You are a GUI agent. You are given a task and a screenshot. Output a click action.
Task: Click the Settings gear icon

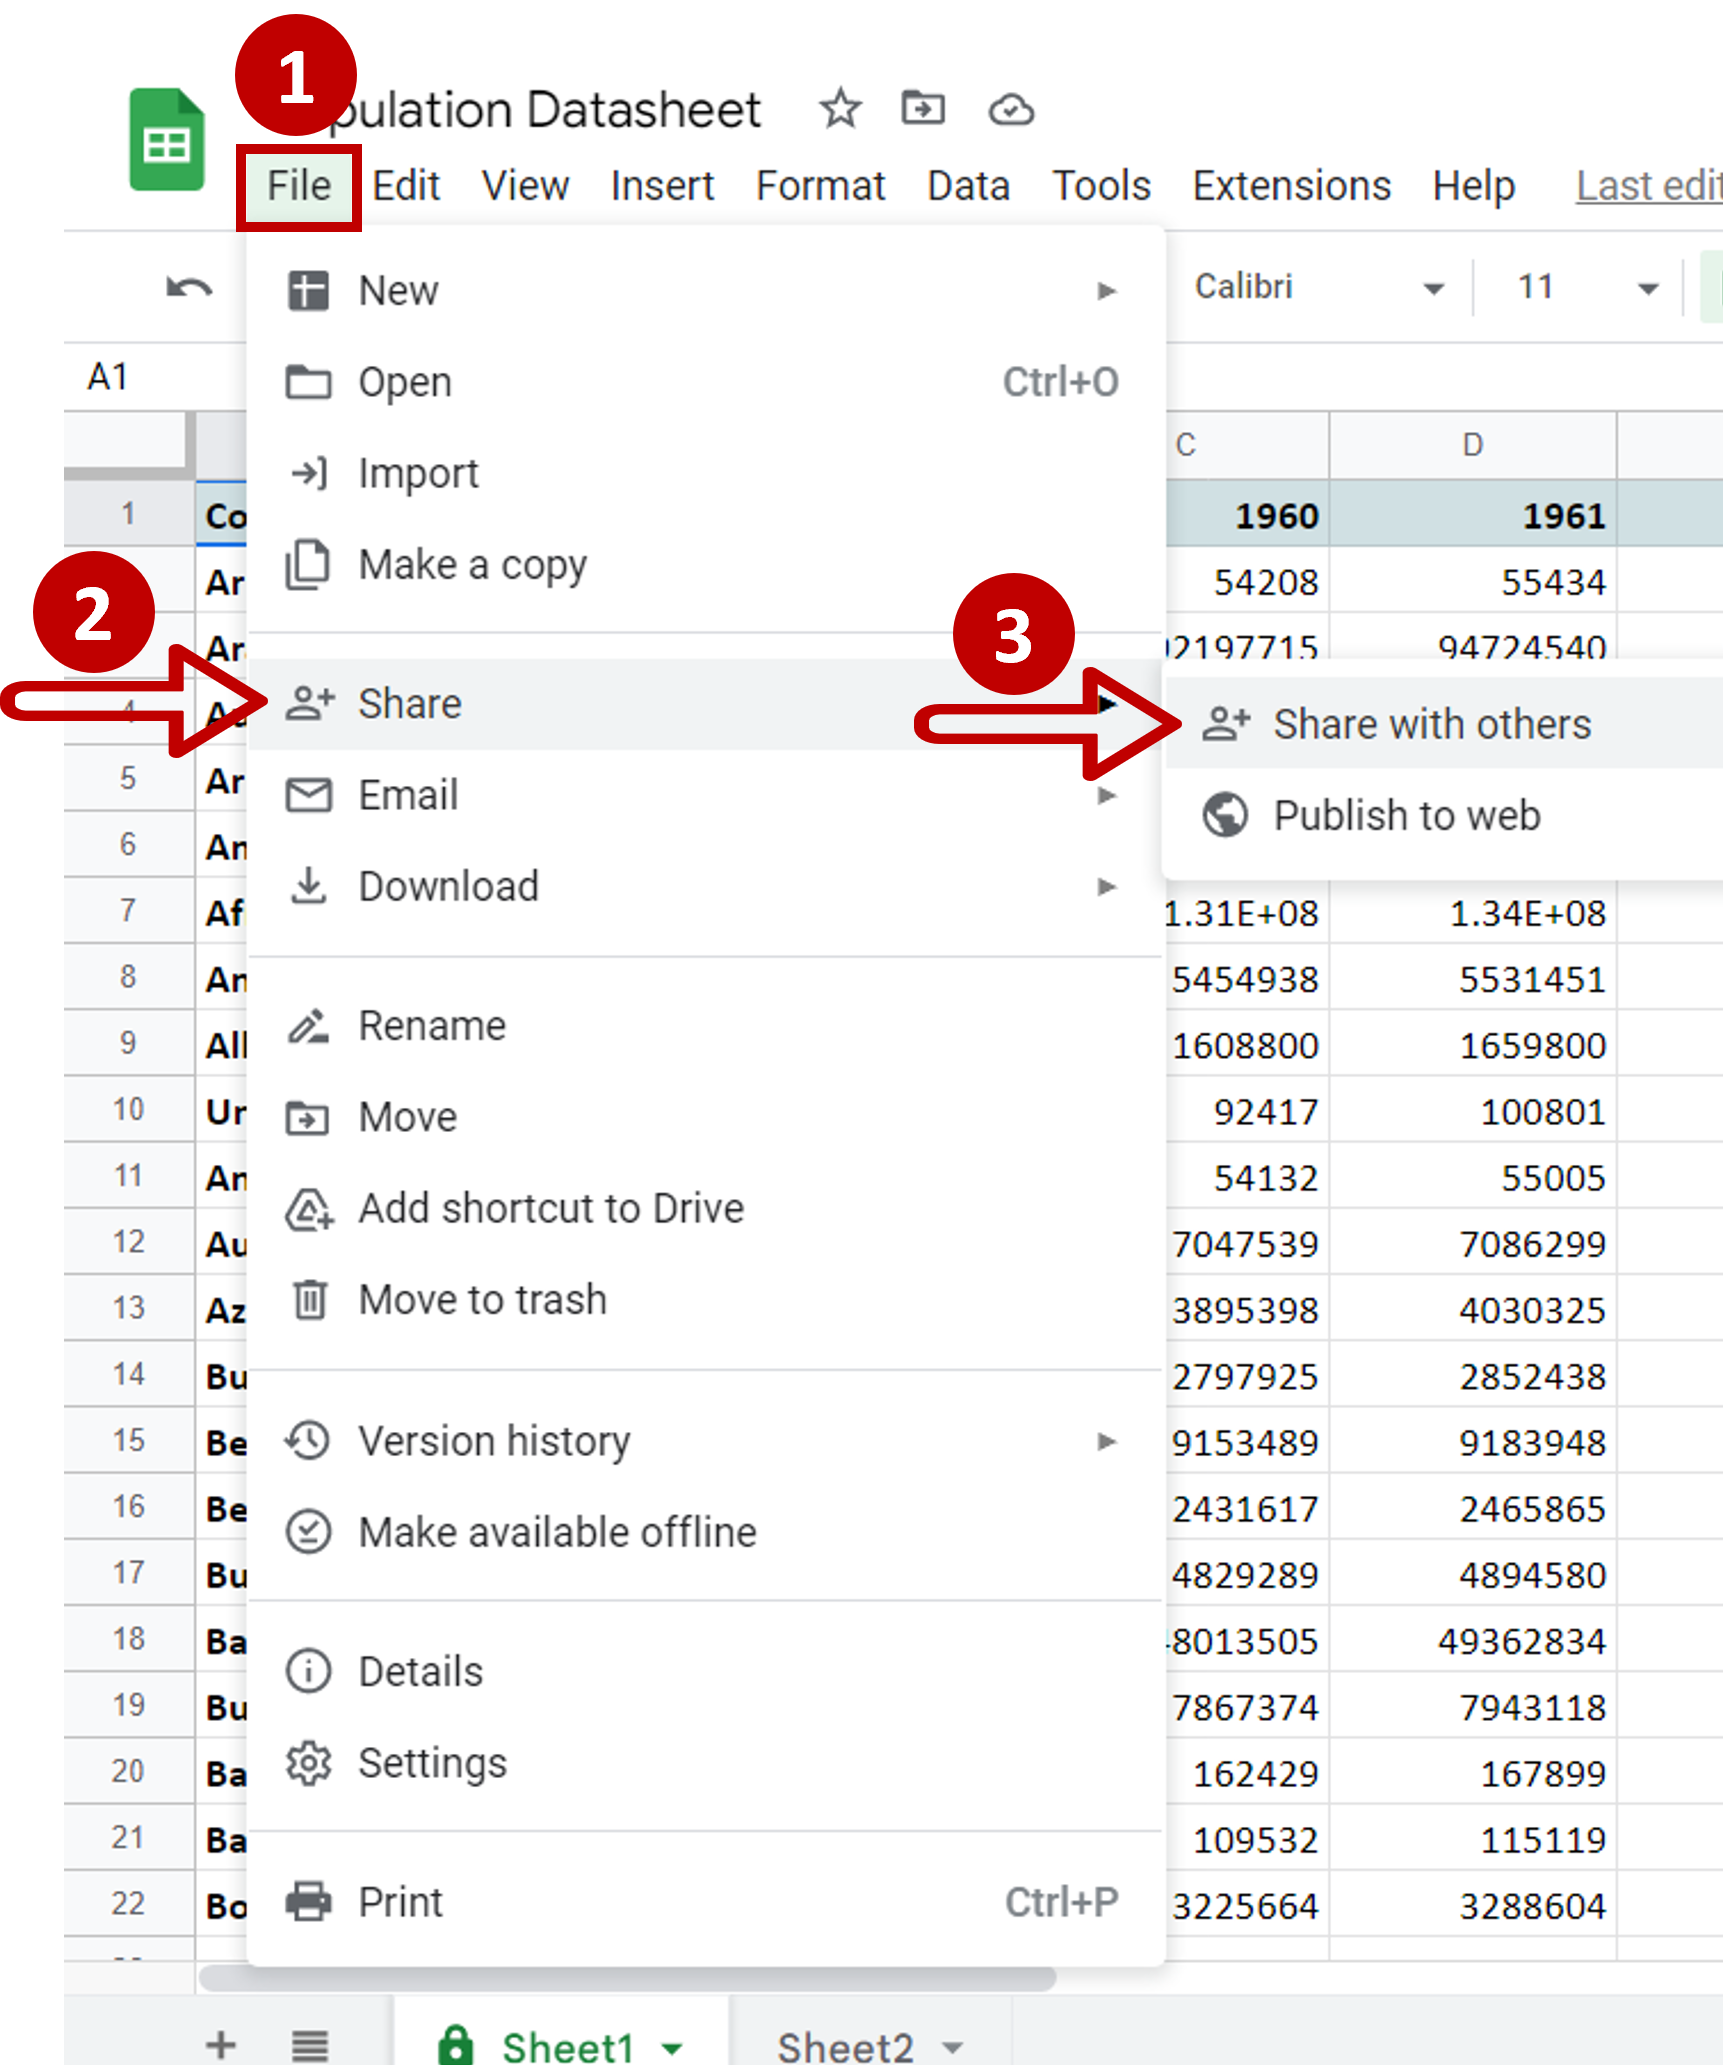pyautogui.click(x=308, y=1763)
